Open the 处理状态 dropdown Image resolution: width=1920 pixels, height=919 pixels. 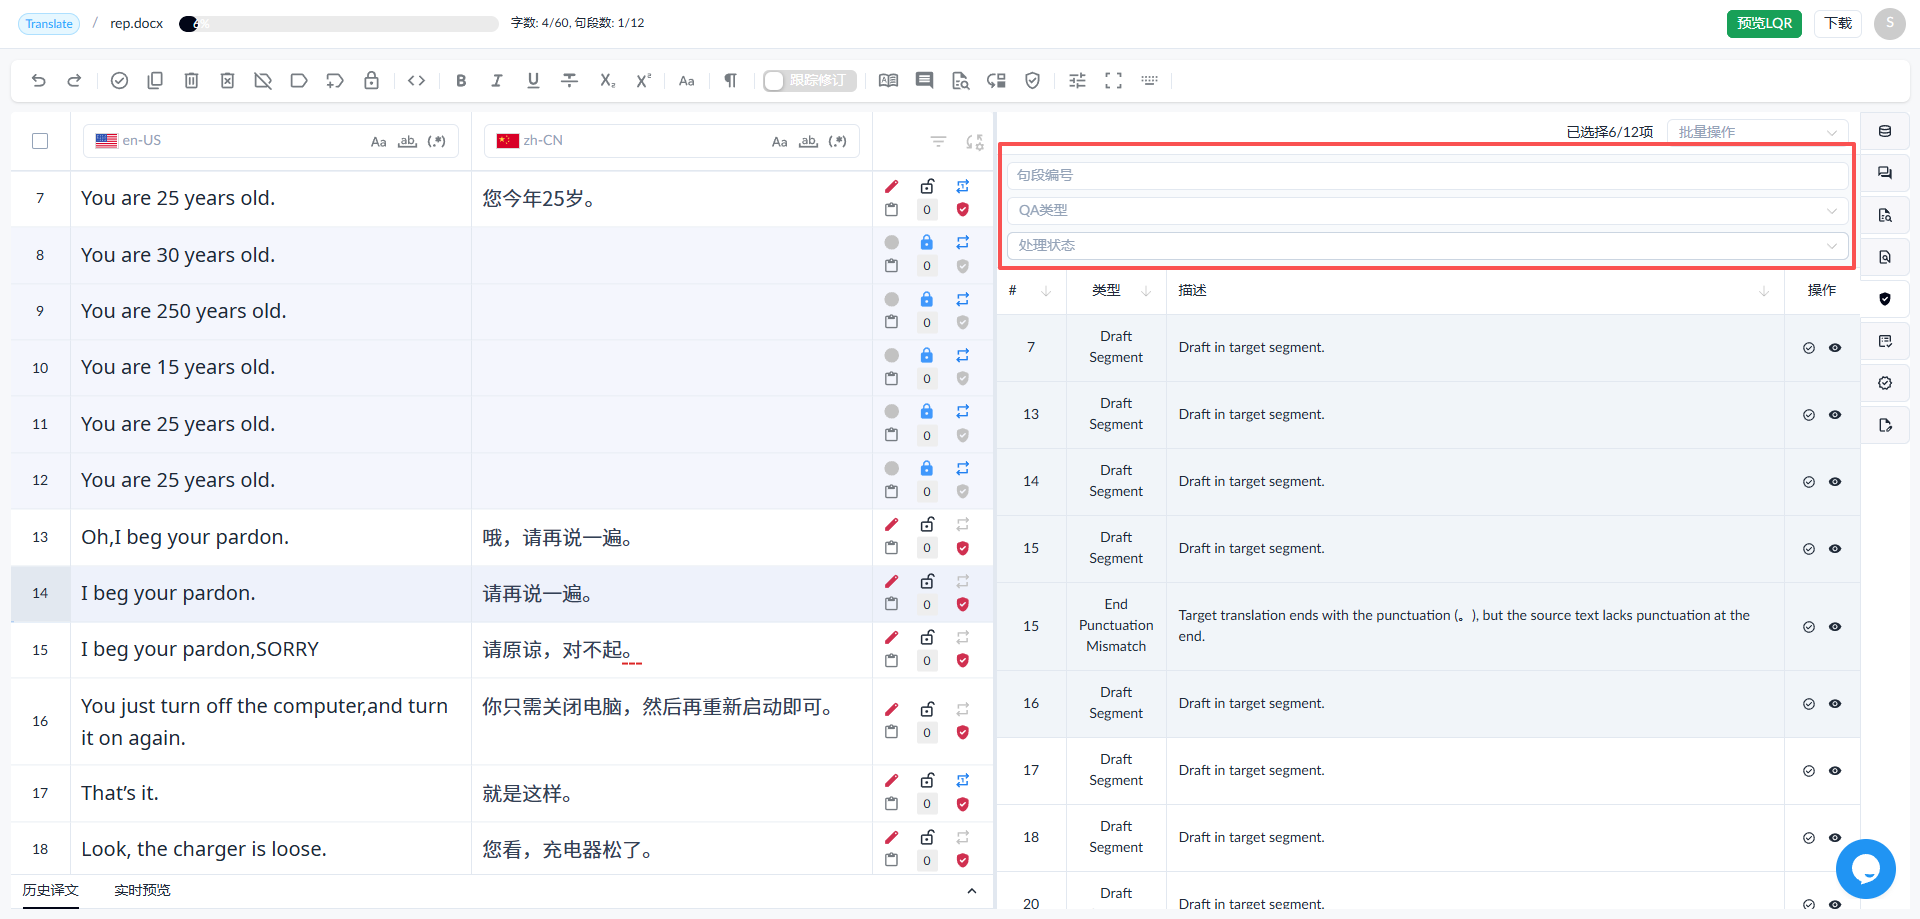pos(1427,245)
